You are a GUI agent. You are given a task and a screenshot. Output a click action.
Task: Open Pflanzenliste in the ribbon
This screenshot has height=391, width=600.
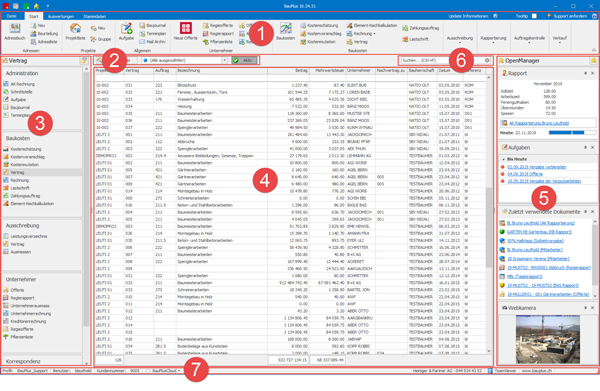point(217,42)
